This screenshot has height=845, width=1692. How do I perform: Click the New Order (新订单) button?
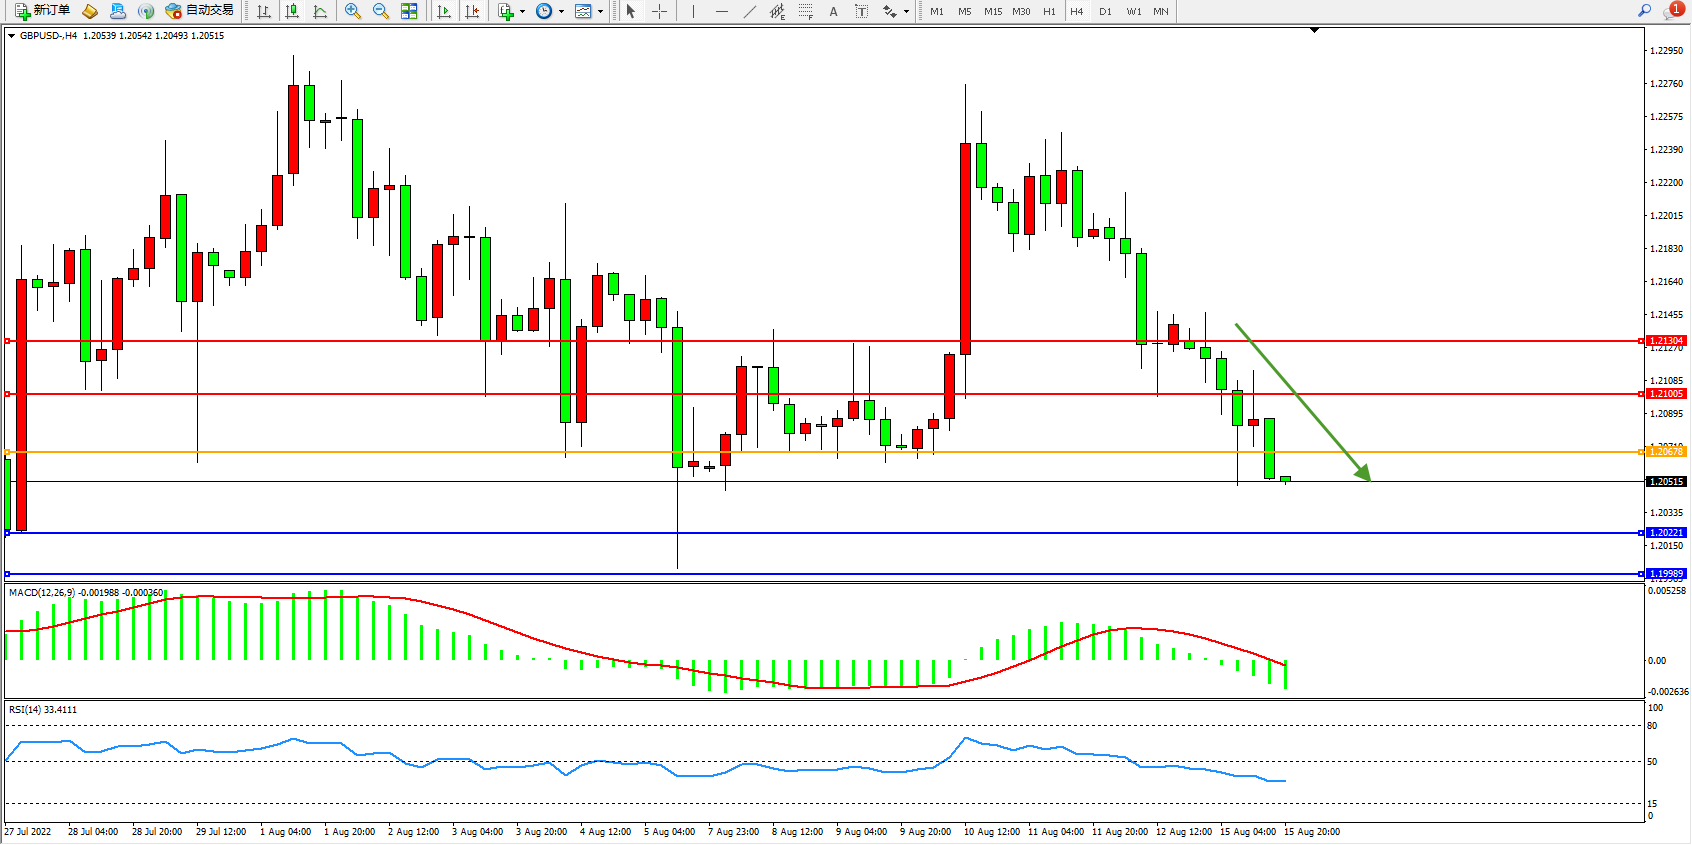click(42, 11)
